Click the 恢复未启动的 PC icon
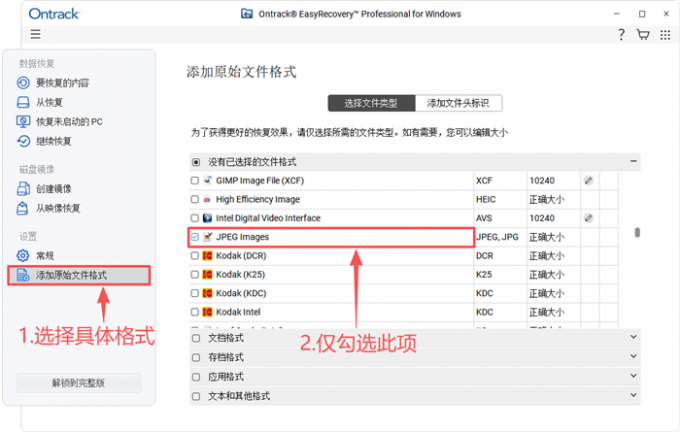Screen dimensions: 680x432 click(x=23, y=121)
